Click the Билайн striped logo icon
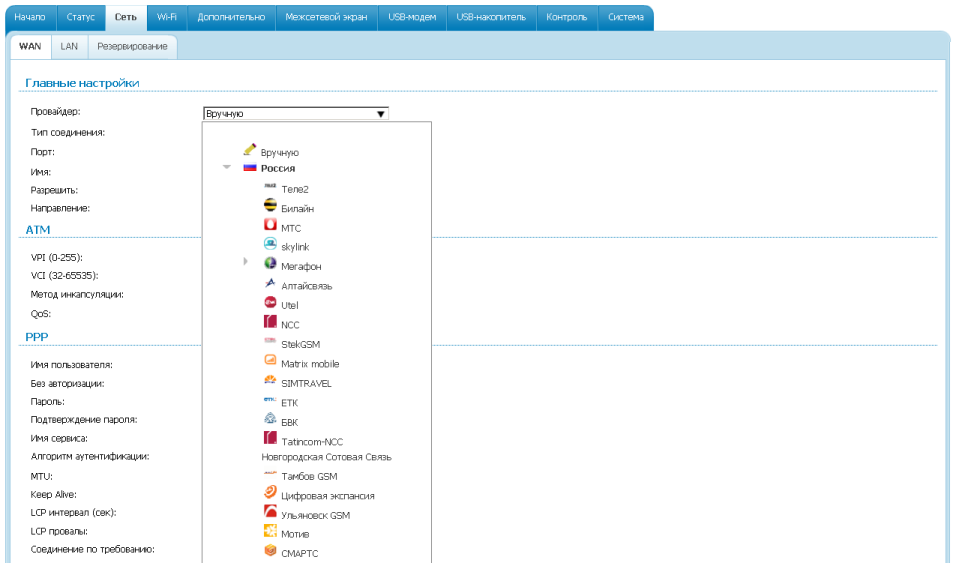The height and width of the screenshot is (563, 956). click(x=270, y=205)
